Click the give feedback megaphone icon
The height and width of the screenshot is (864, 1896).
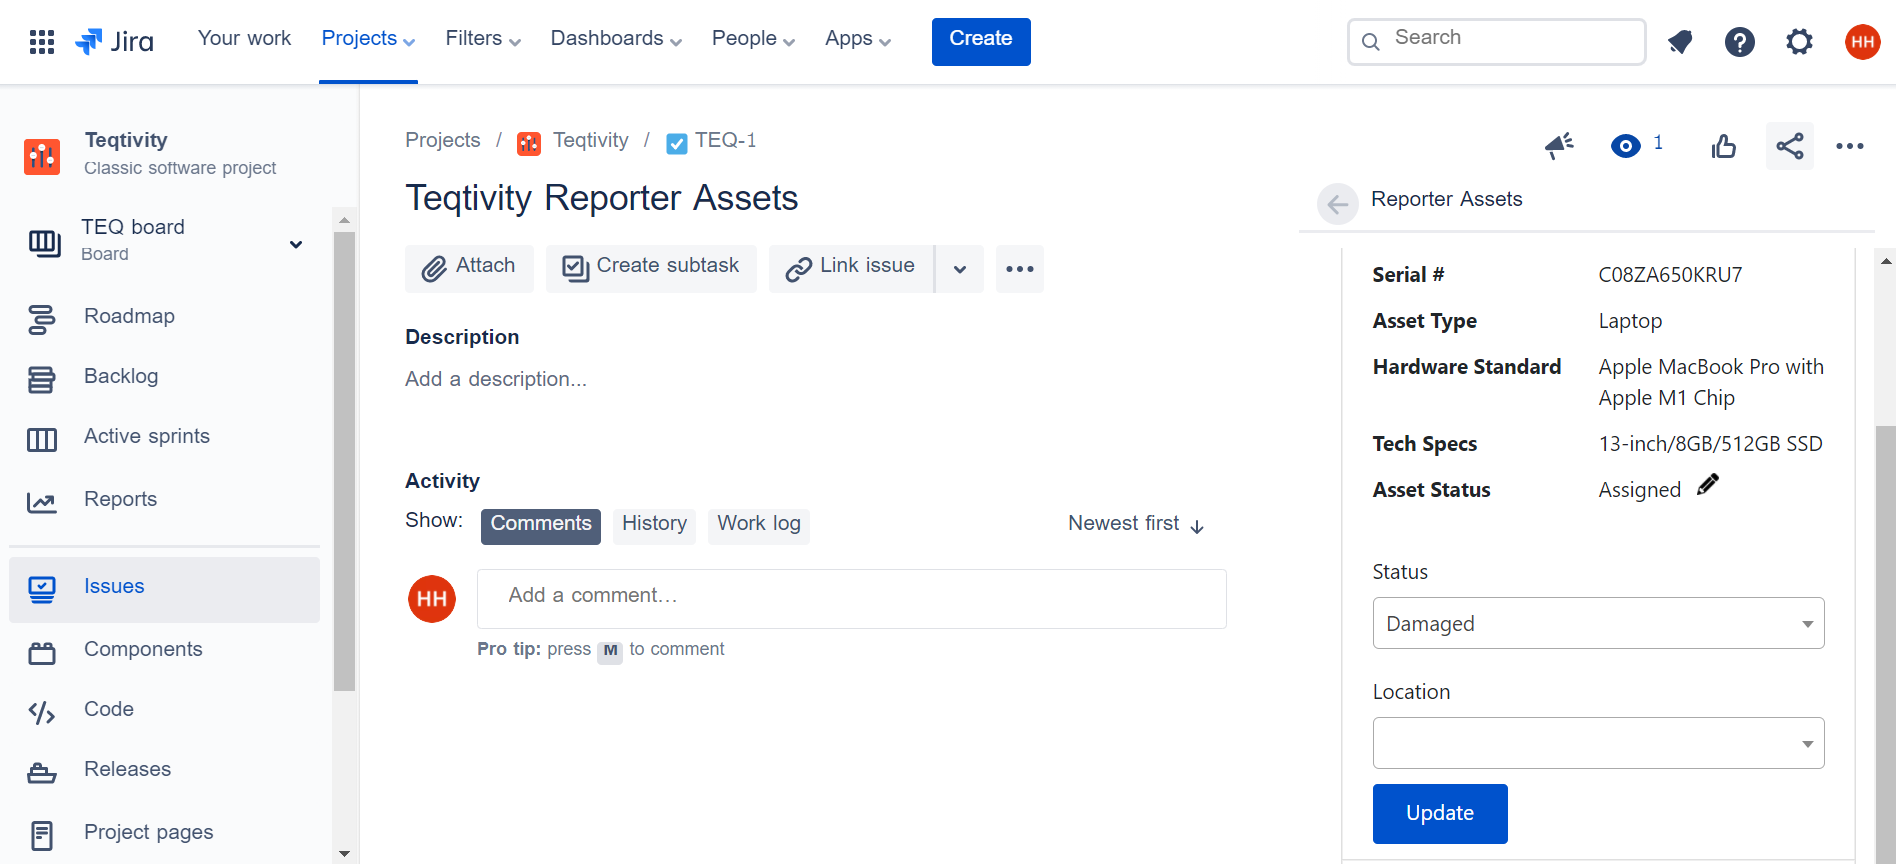(x=1559, y=146)
